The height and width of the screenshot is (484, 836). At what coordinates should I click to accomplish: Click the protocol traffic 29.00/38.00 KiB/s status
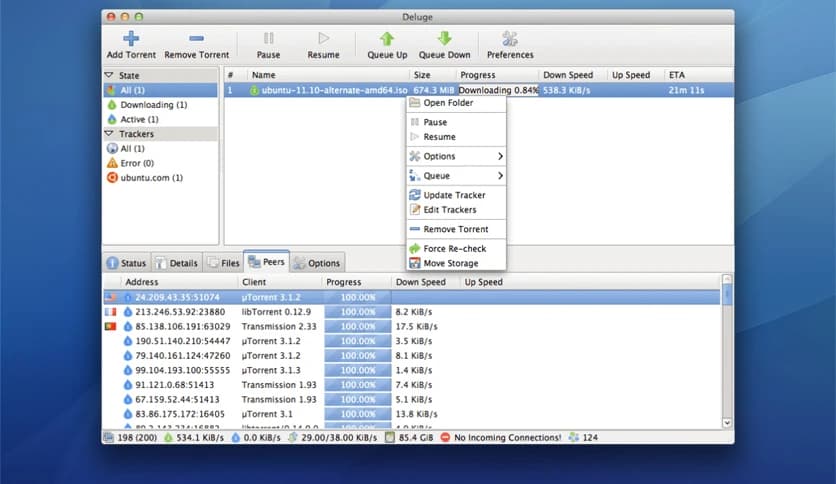click(333, 438)
